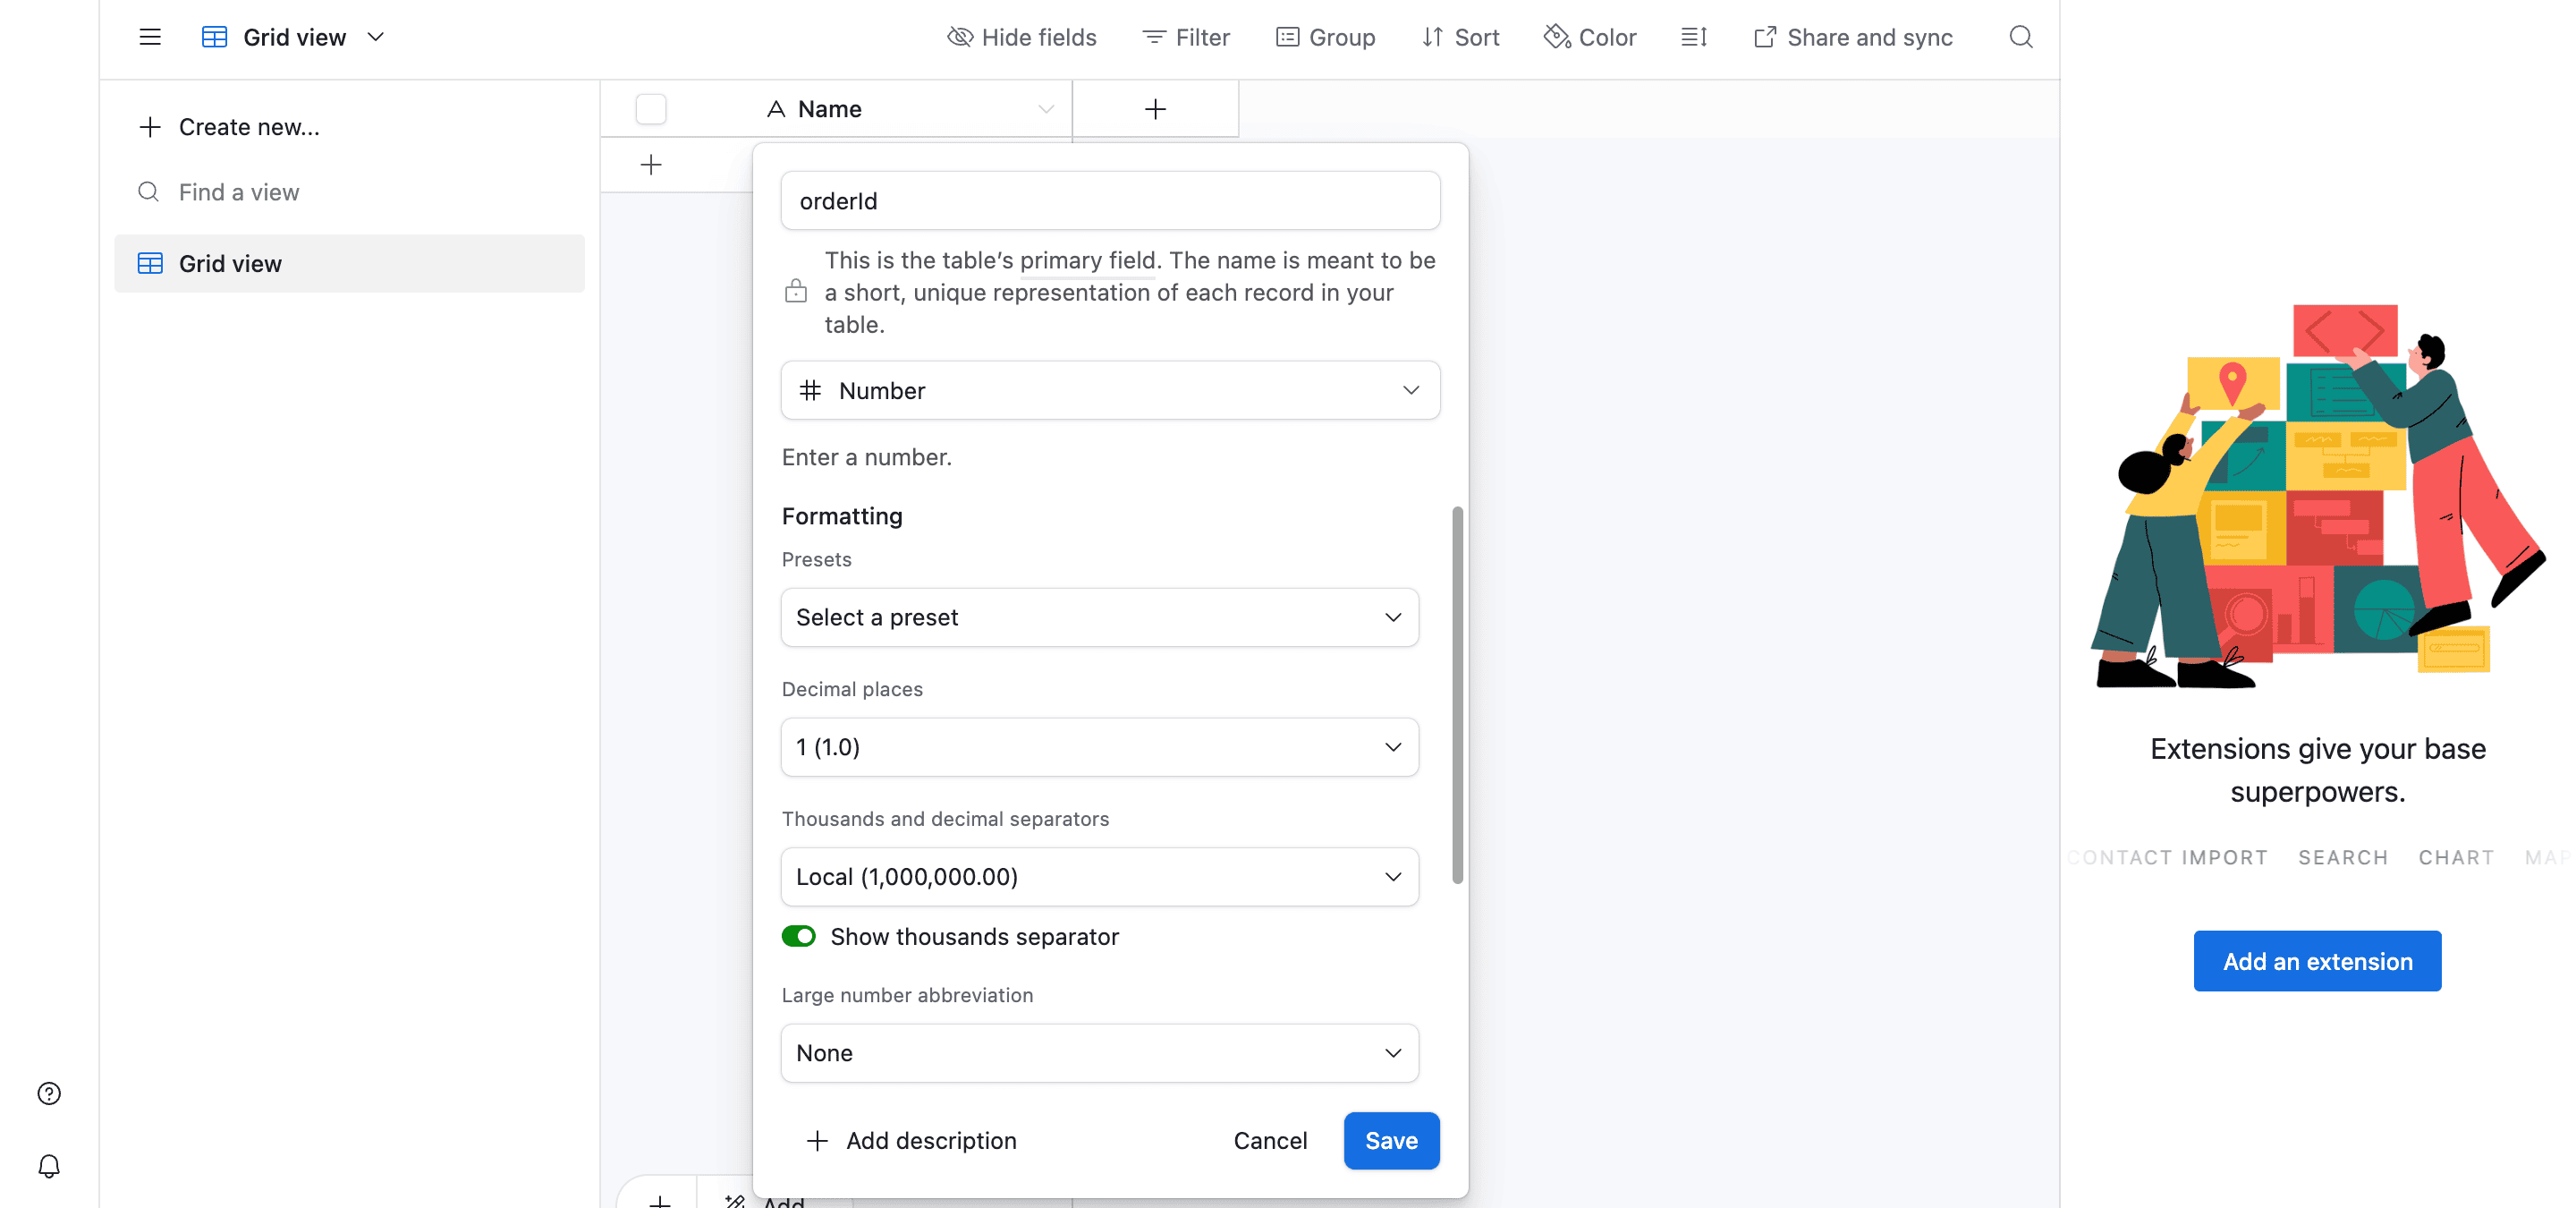This screenshot has width=2576, height=1208.
Task: Click the Hide fields toolbar item
Action: coord(1021,37)
